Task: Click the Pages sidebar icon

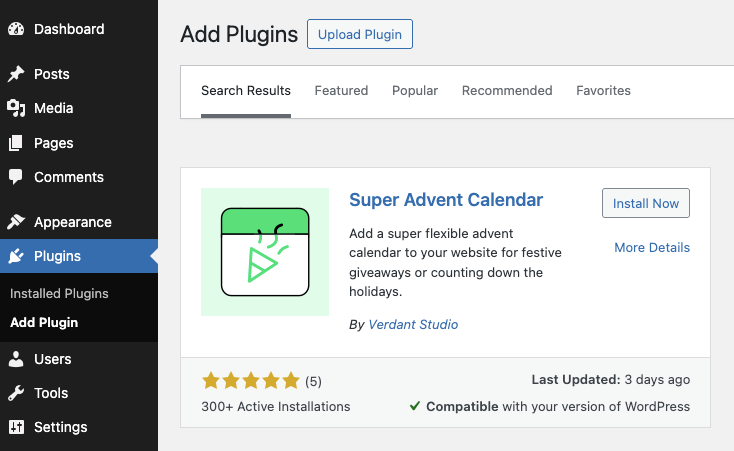Action: (x=16, y=143)
